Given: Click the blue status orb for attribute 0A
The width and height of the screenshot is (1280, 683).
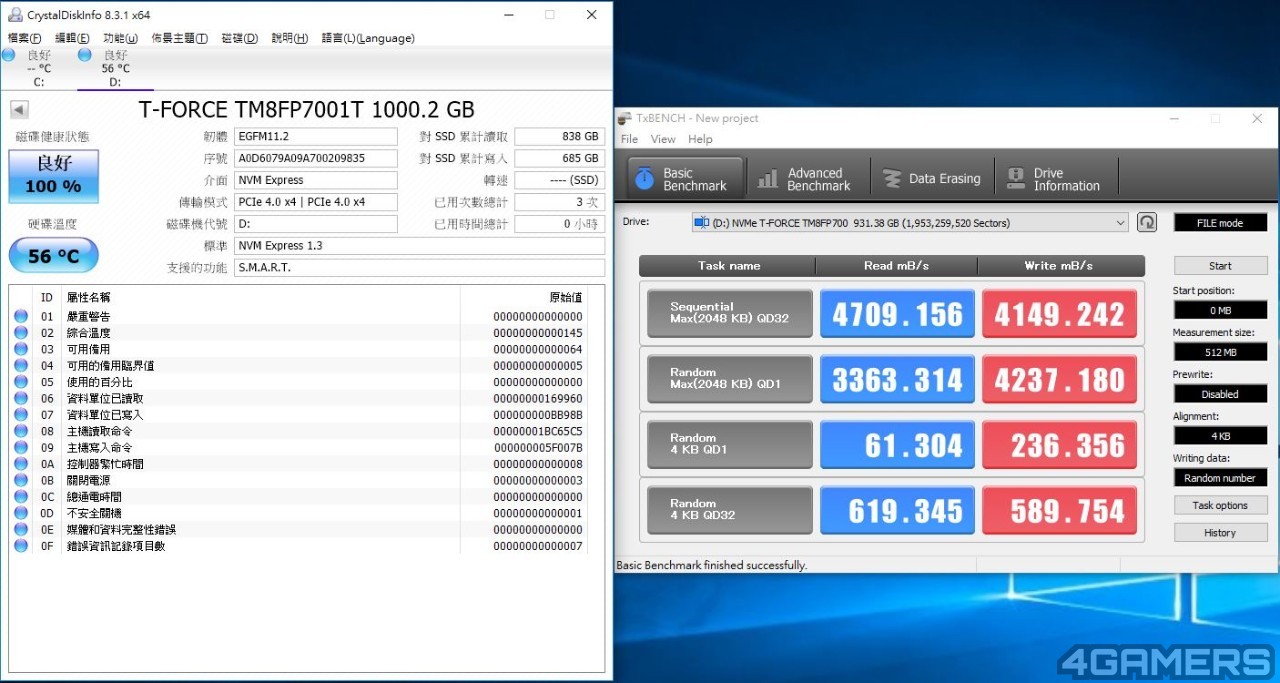Looking at the screenshot, I should (21, 464).
